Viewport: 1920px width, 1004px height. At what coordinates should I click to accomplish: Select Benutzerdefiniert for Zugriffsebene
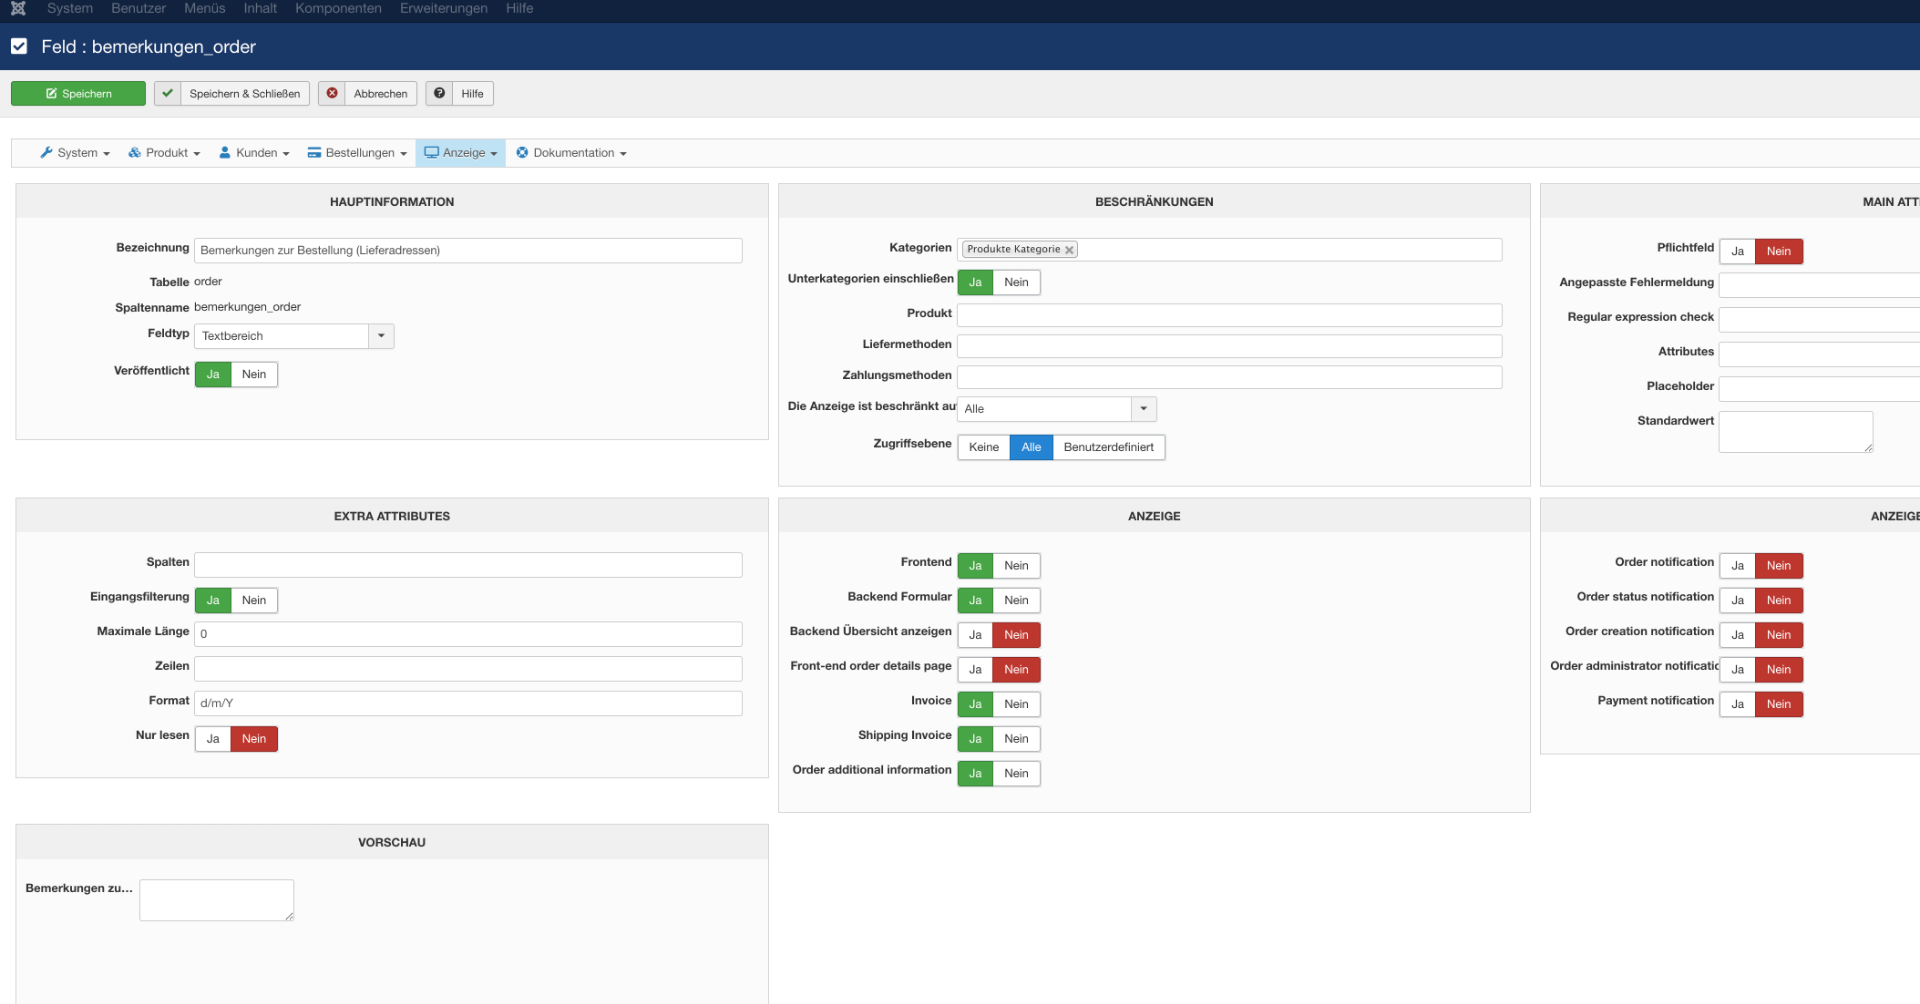1109,448
